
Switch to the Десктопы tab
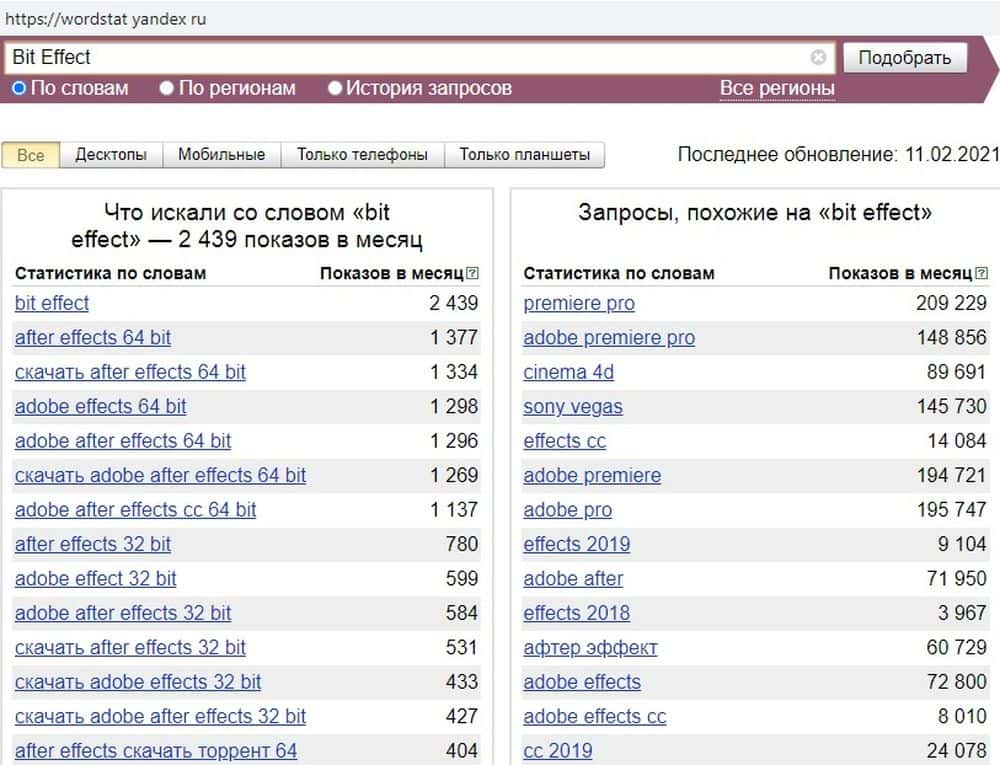coord(111,155)
